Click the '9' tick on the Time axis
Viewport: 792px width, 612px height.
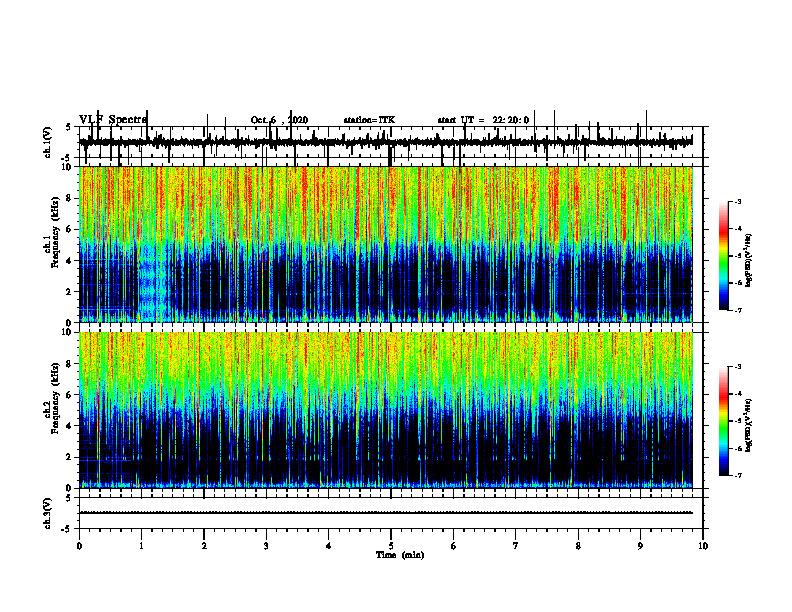pyautogui.click(x=640, y=546)
